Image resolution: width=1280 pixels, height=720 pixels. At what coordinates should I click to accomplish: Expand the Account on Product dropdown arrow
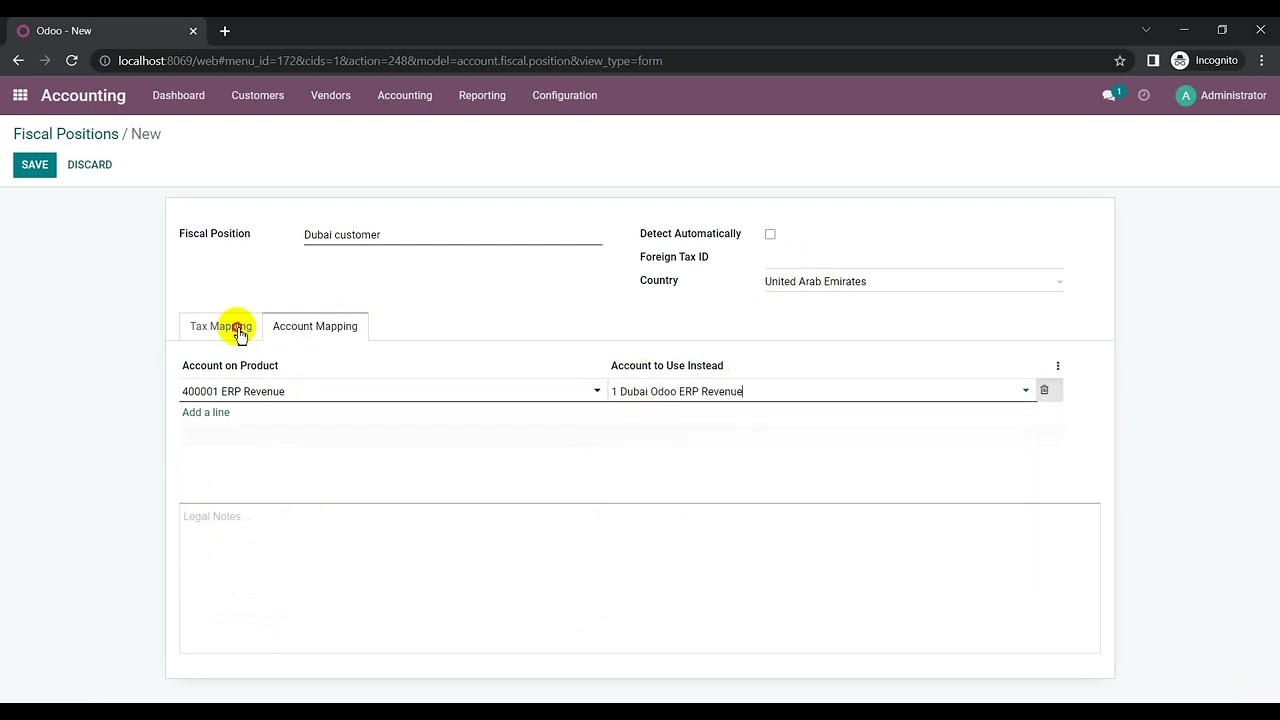(597, 391)
